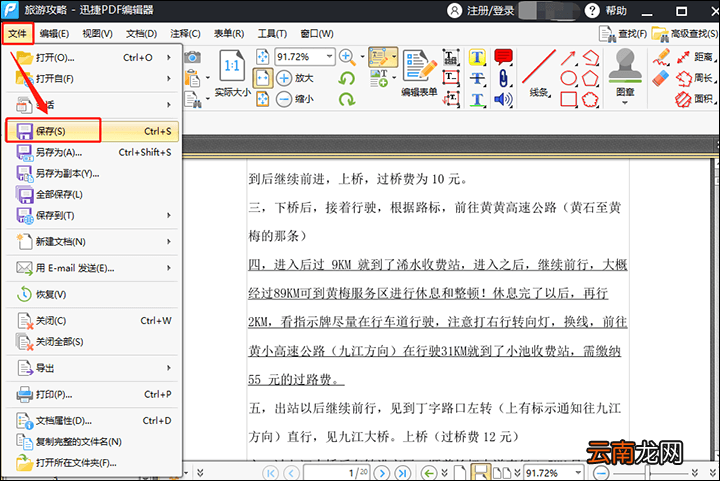Click the zoom-out minus beside zoom slider
720x481 pixels.
click(601, 472)
